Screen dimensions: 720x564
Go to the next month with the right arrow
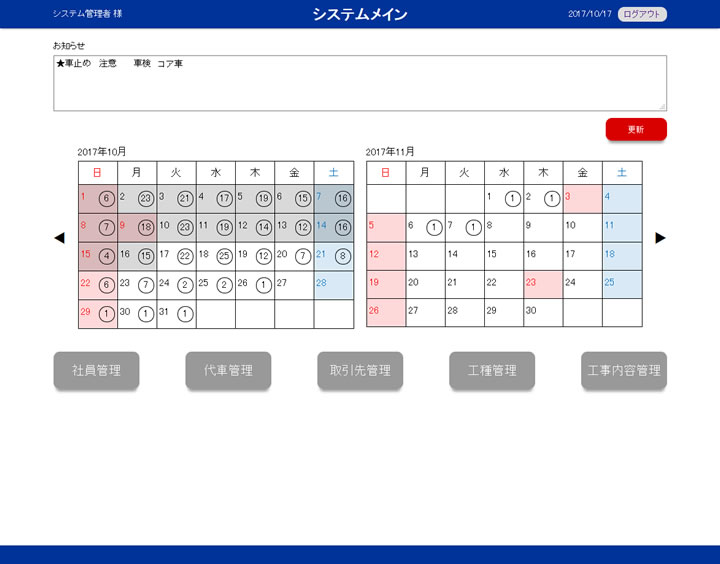point(660,237)
